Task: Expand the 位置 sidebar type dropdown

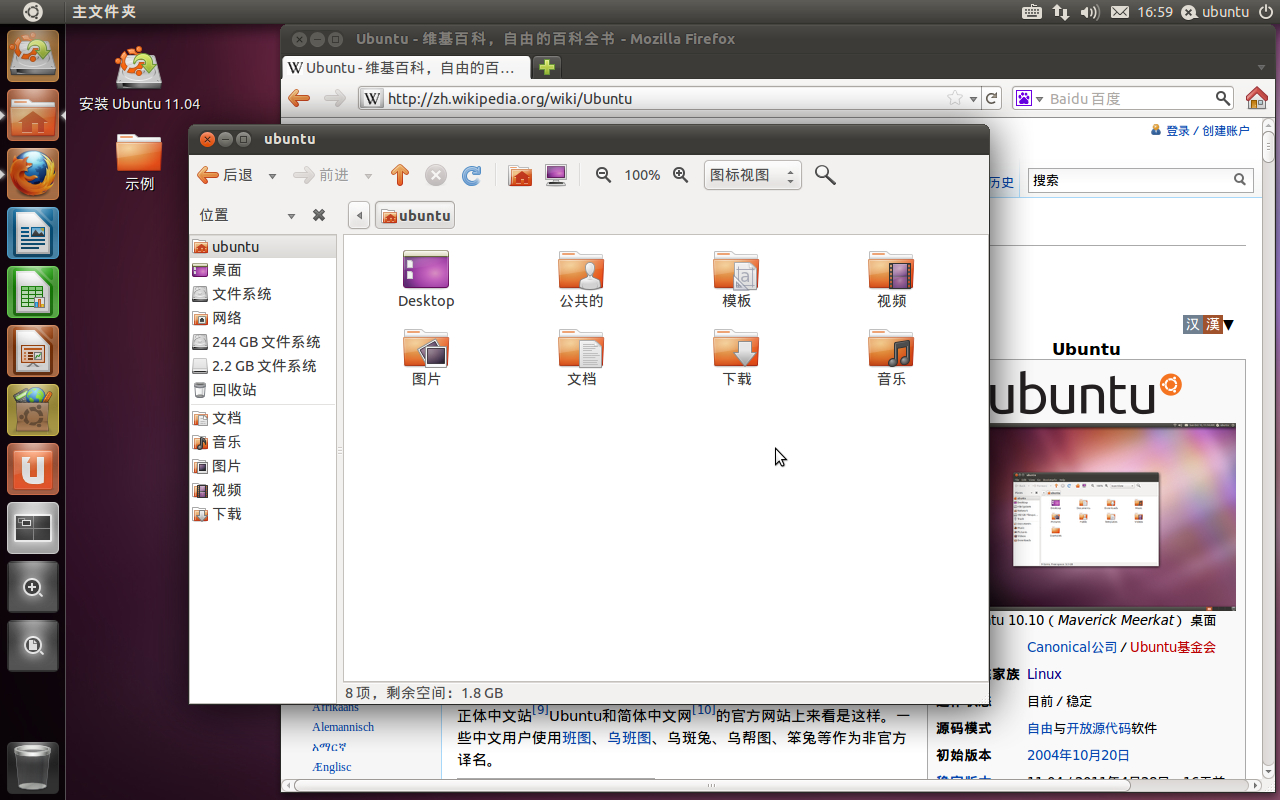Action: 291,216
